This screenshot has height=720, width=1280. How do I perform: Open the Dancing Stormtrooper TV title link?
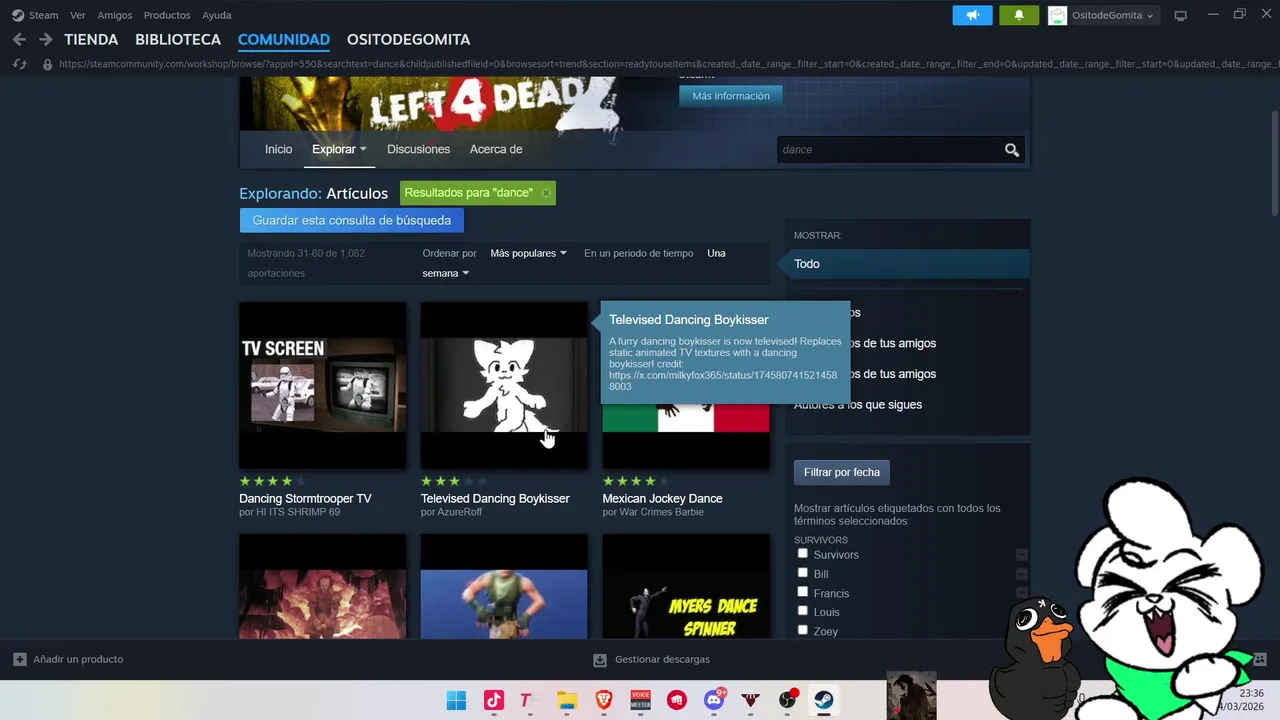point(305,499)
